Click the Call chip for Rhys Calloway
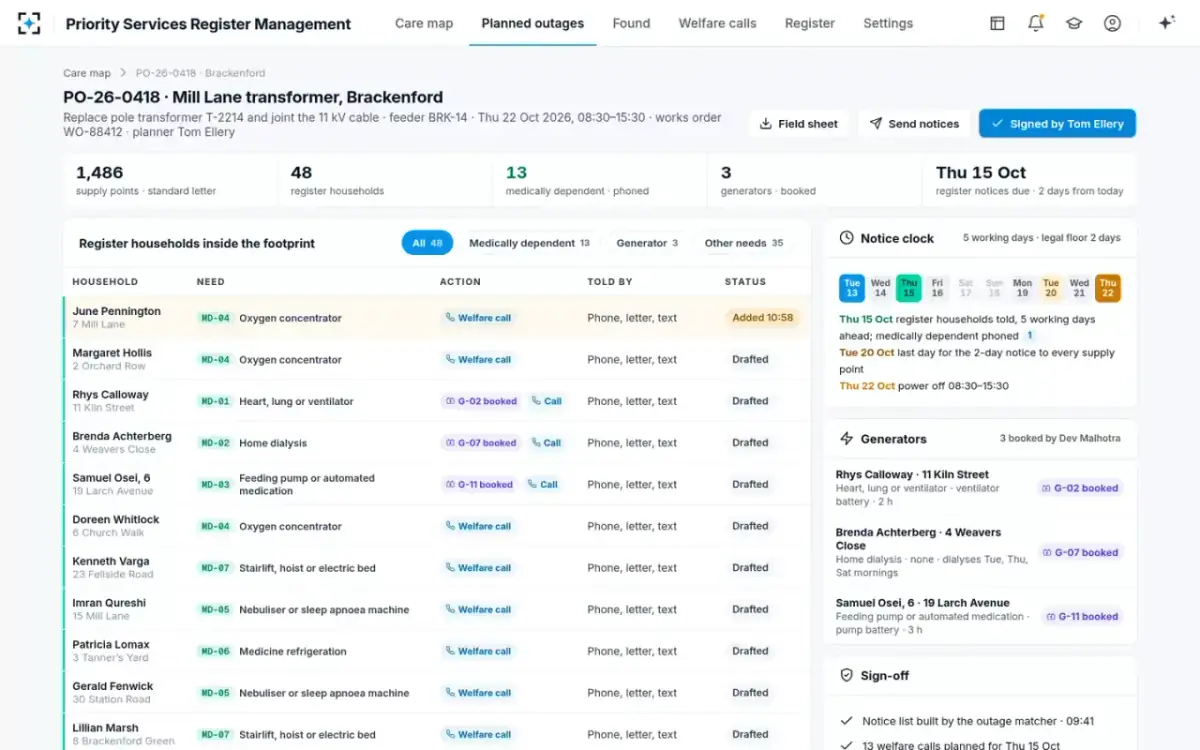This screenshot has height=750, width=1200. [546, 401]
